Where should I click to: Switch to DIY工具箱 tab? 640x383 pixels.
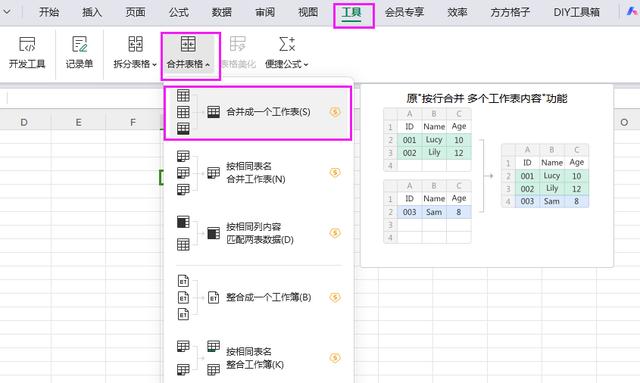tap(576, 13)
